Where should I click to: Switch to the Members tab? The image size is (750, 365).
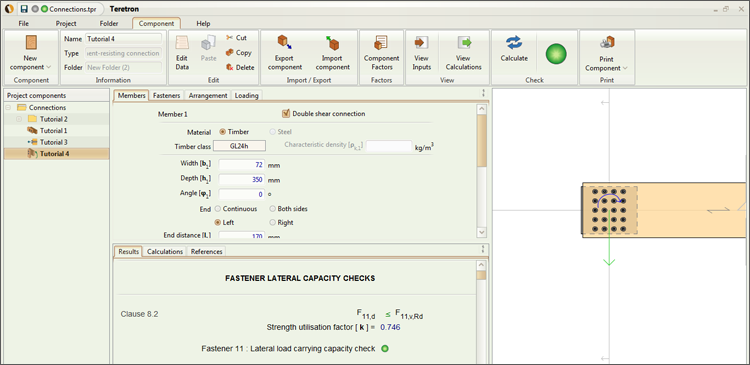point(132,96)
